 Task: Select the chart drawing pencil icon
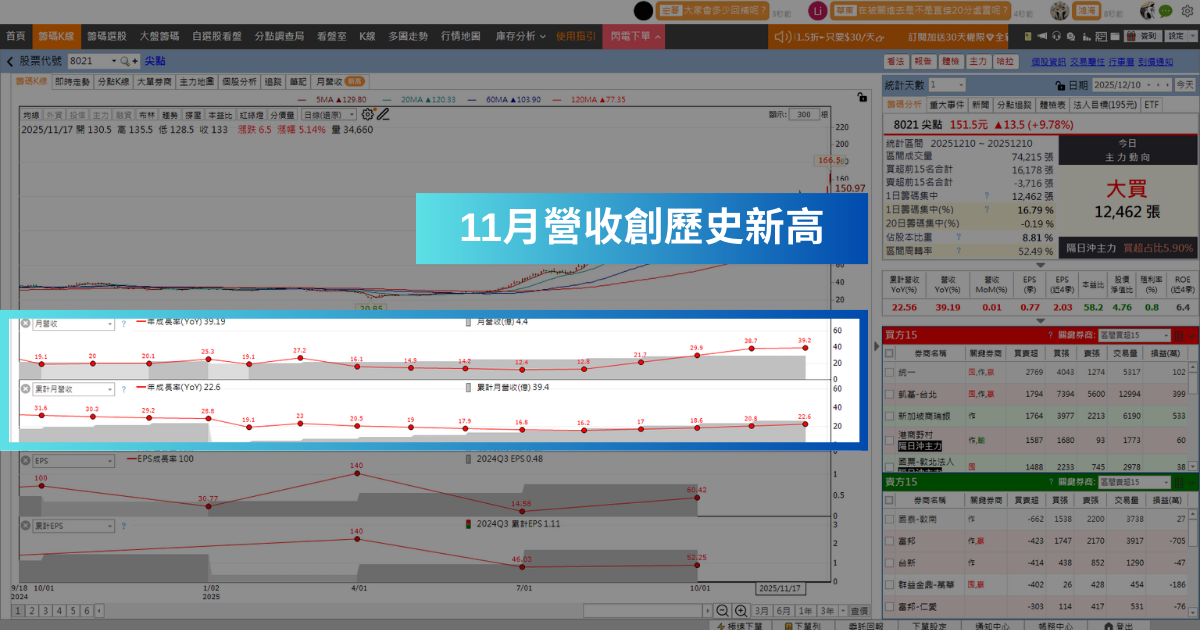(x=384, y=113)
